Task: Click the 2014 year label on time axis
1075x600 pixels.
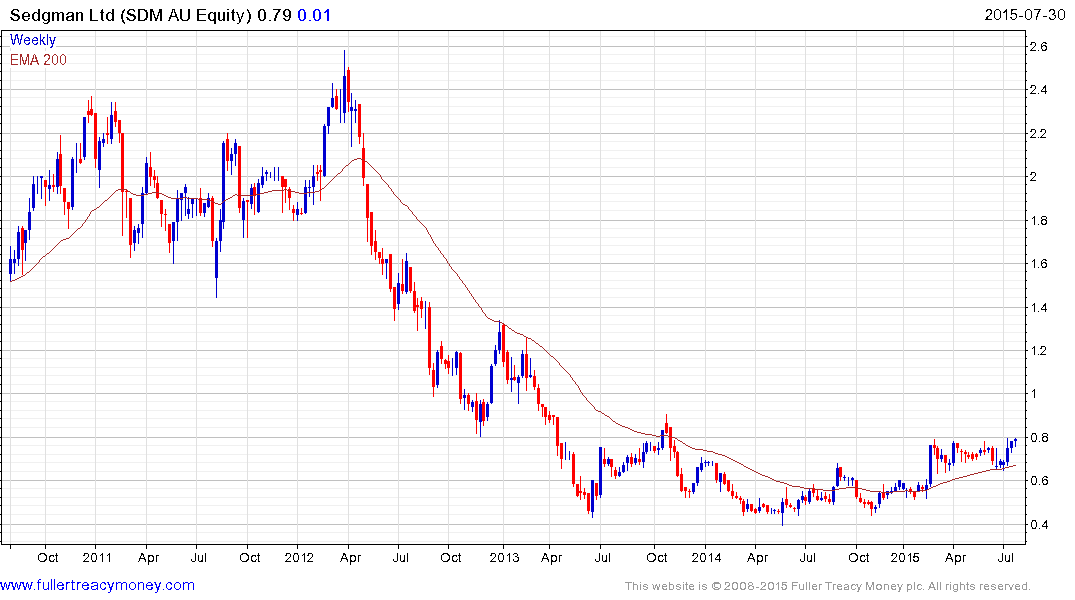Action: click(706, 557)
